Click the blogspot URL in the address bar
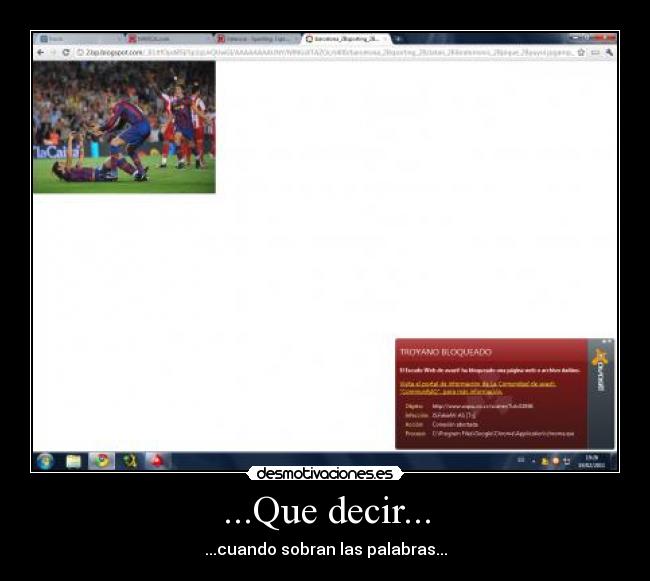Screen dimensions: 650x581 point(325,52)
